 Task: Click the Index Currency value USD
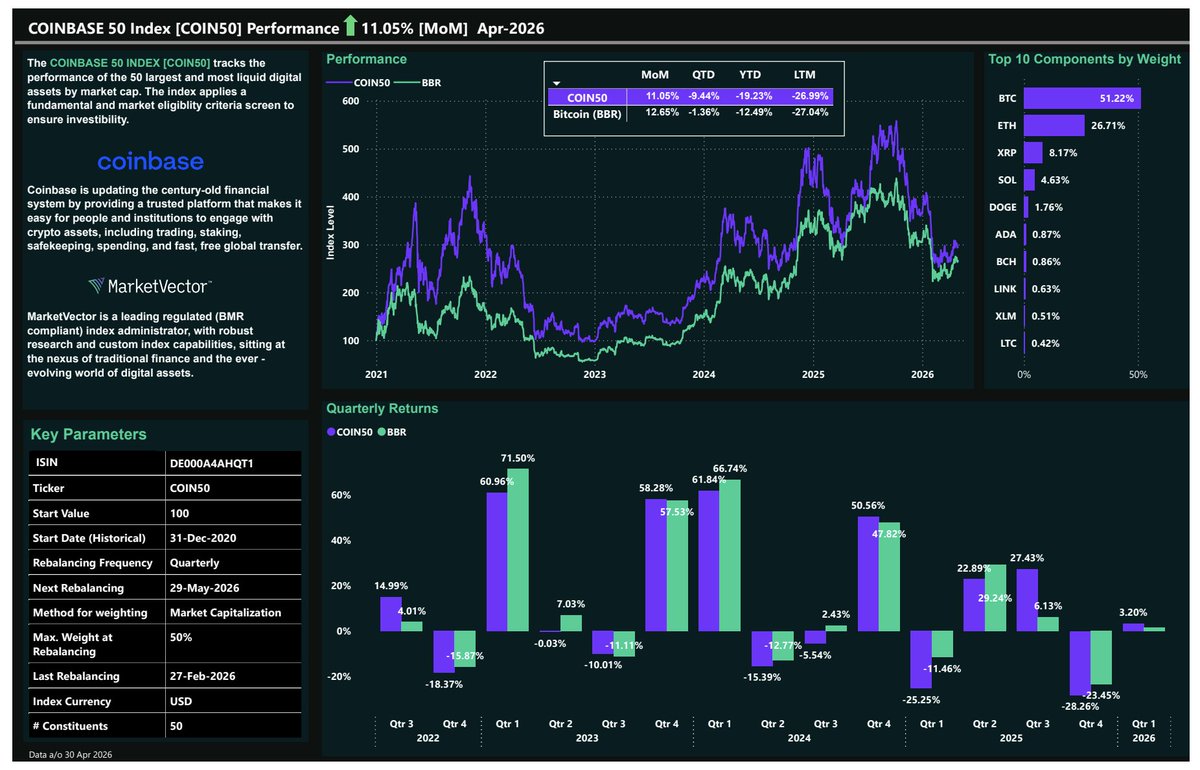[182, 701]
